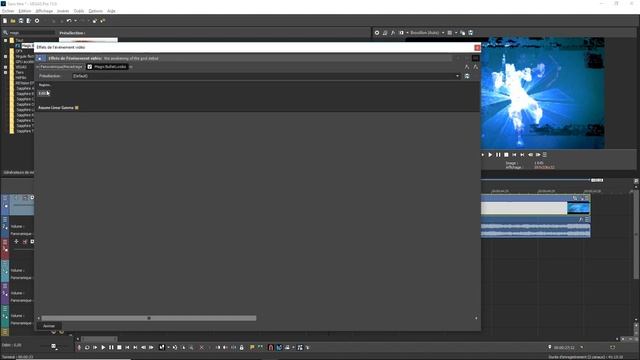Image resolution: width=640 pixels, height=360 pixels.
Task: Open the Insérer menu
Action: coord(63,11)
